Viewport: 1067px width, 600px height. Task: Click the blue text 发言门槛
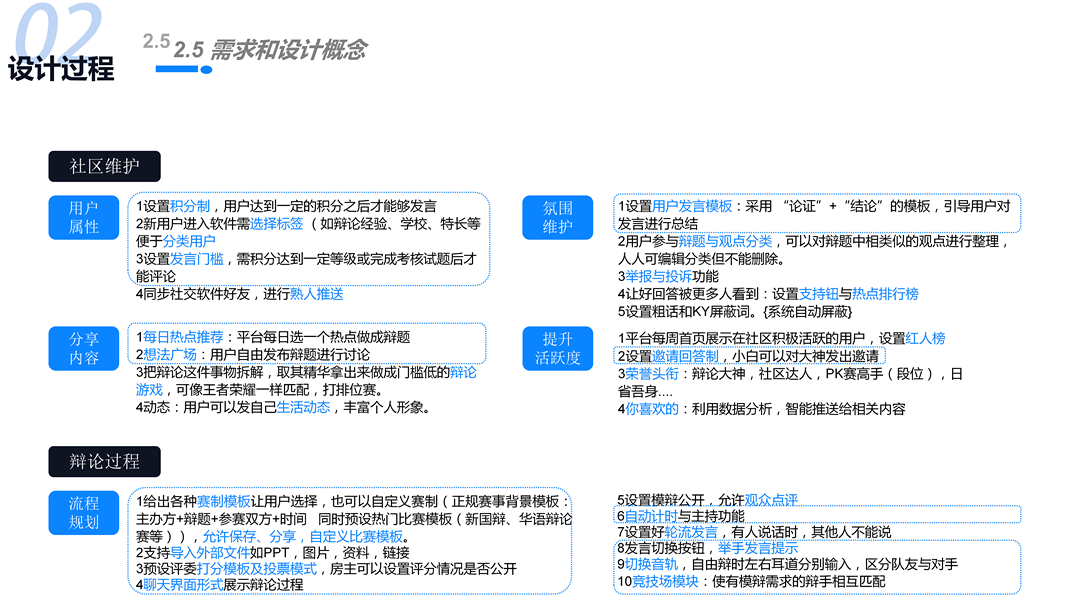tap(197, 259)
